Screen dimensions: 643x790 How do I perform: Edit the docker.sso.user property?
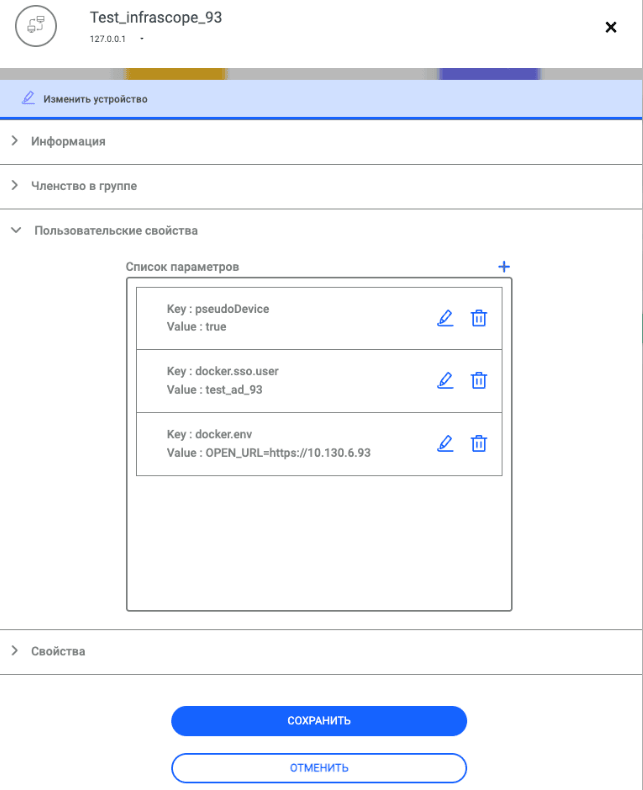click(445, 380)
